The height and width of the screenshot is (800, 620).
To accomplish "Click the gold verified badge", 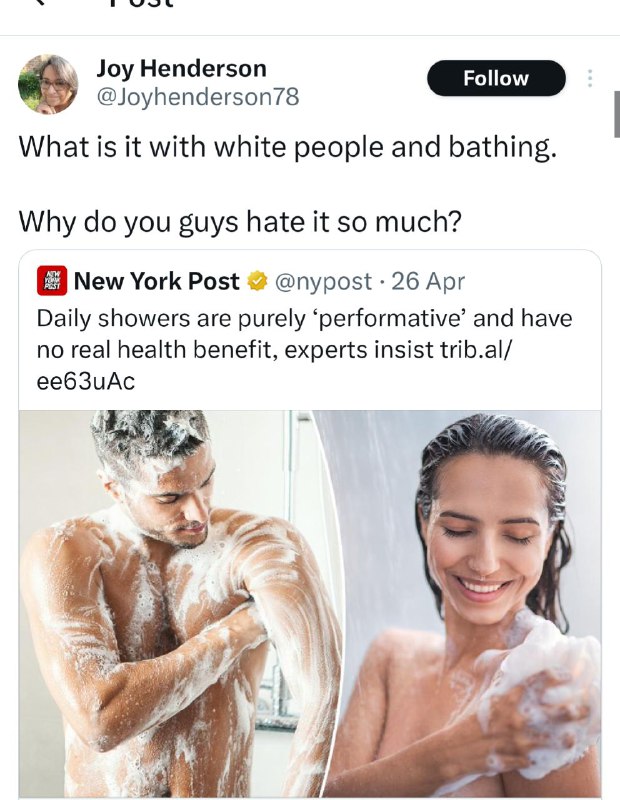I will tap(258, 281).
